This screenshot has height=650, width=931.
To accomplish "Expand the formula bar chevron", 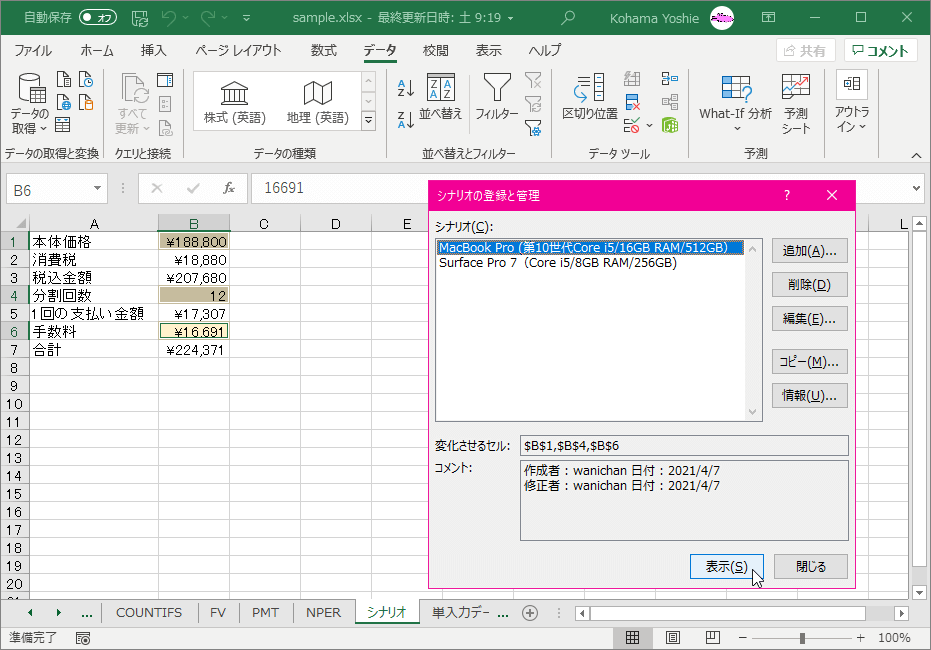I will (917, 188).
